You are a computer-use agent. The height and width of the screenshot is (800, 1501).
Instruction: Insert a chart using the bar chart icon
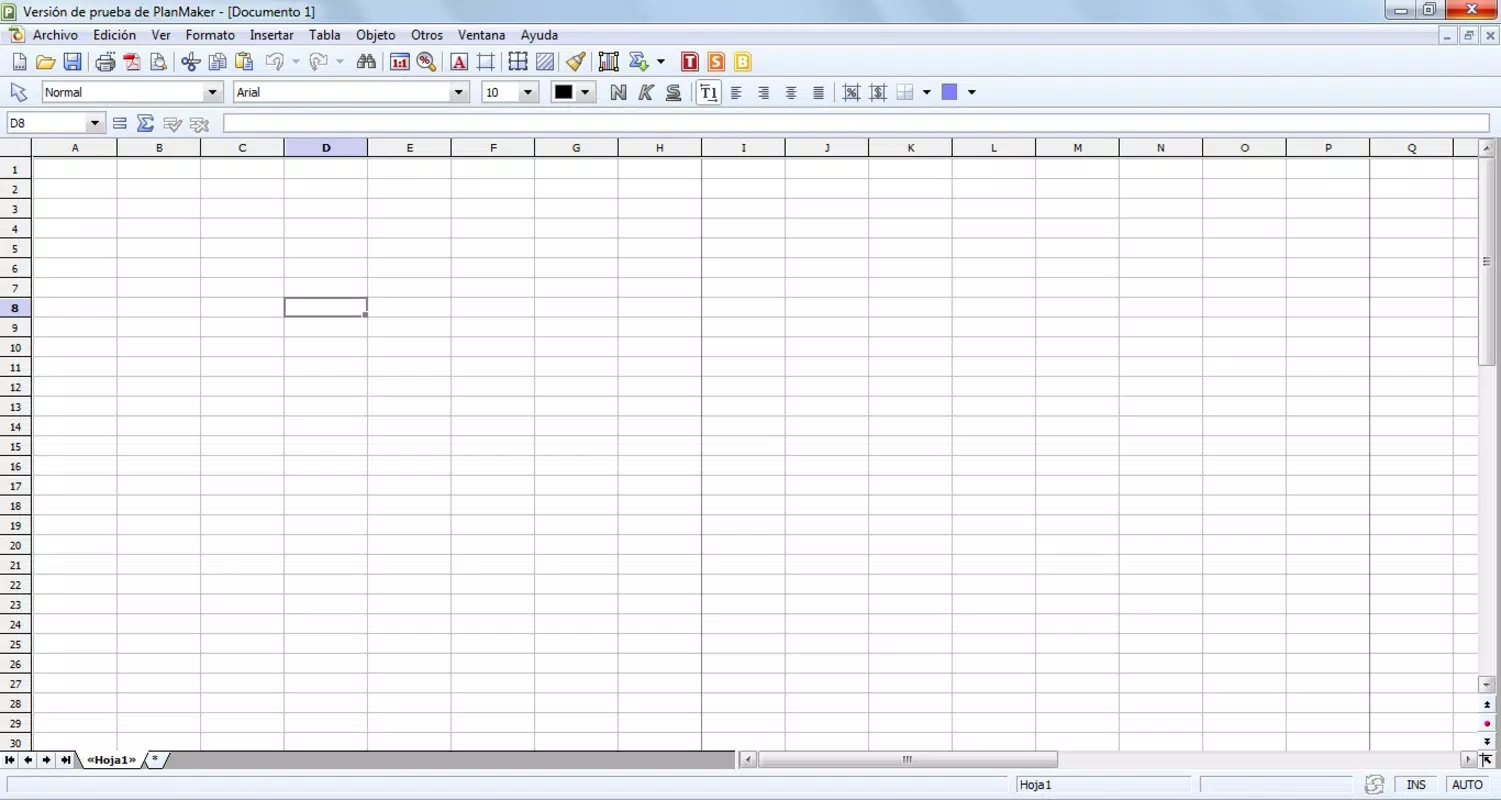pyautogui.click(x=609, y=62)
